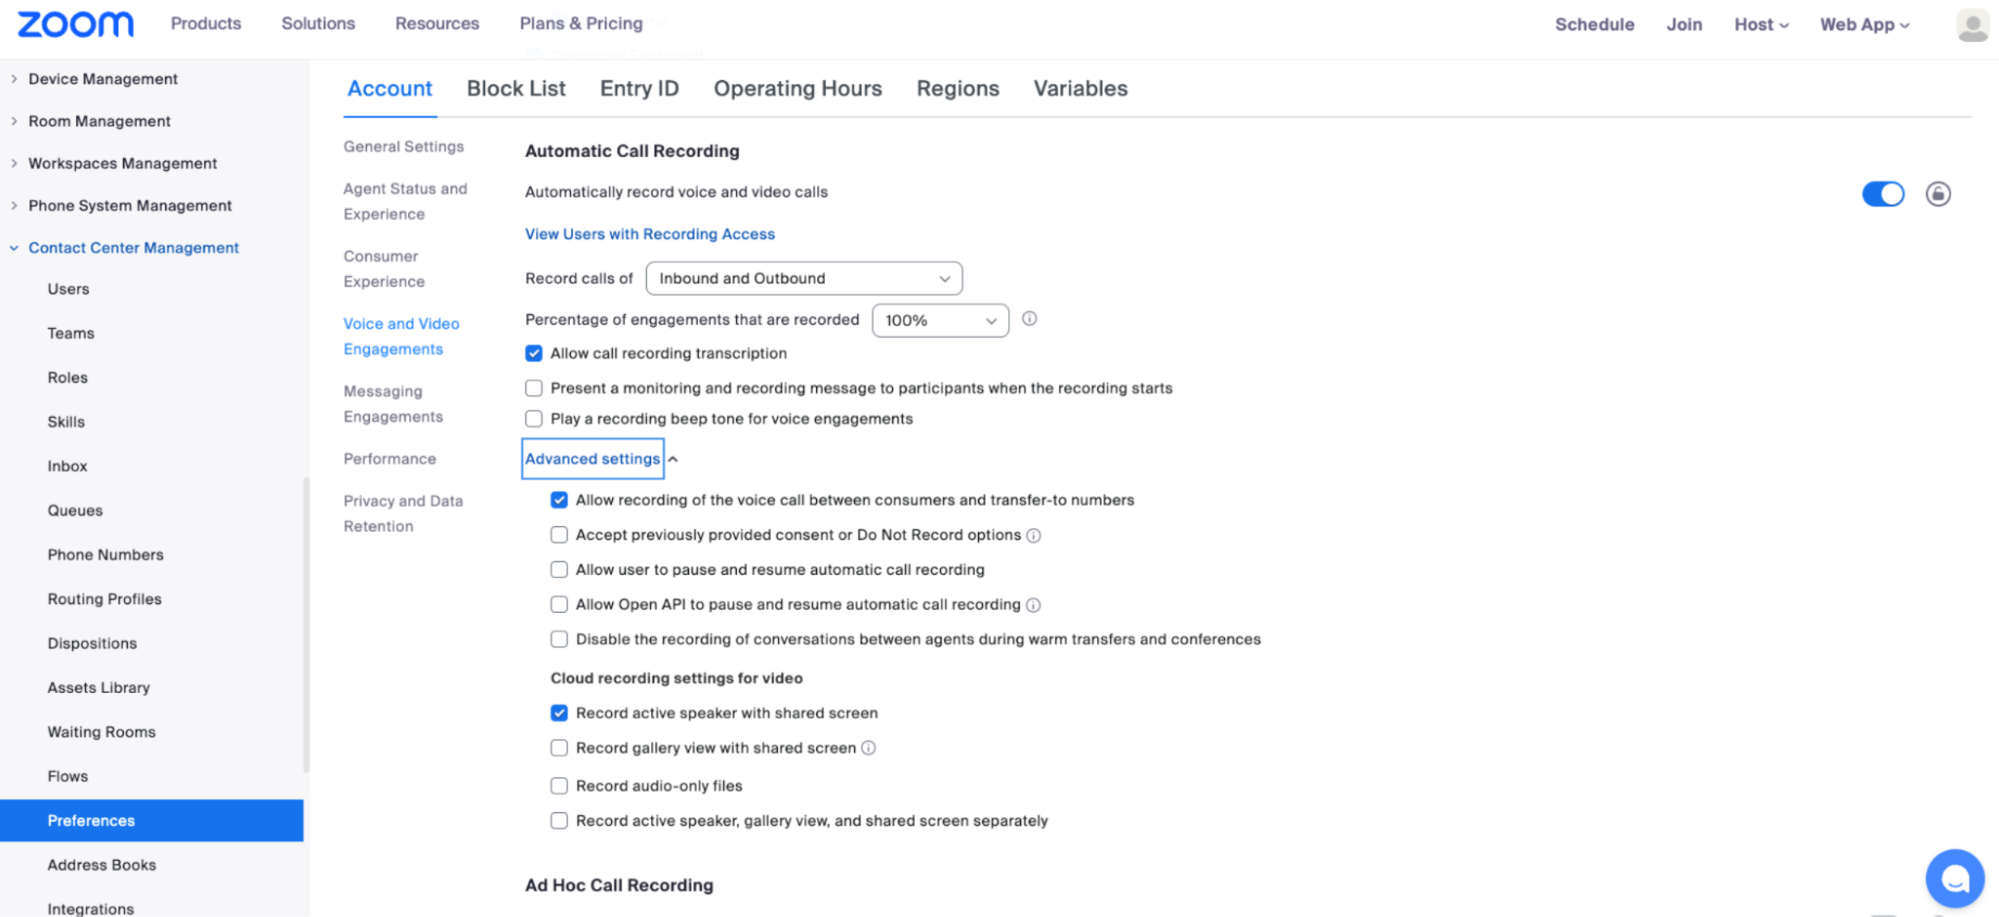
Task: Collapse the Advanced settings section
Action: [x=593, y=459]
